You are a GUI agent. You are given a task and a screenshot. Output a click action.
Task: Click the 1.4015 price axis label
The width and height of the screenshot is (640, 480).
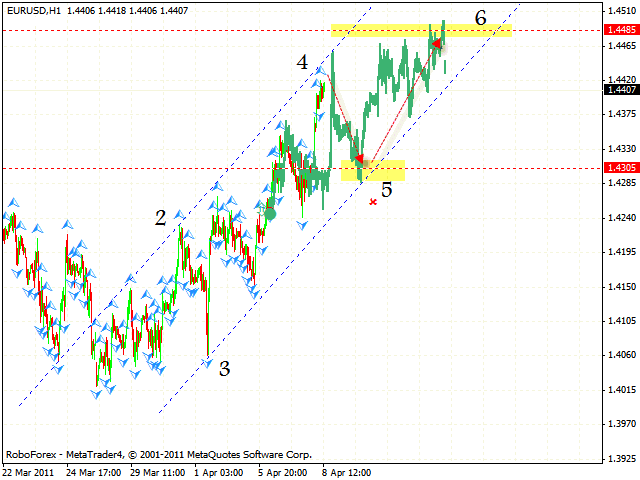click(x=622, y=390)
